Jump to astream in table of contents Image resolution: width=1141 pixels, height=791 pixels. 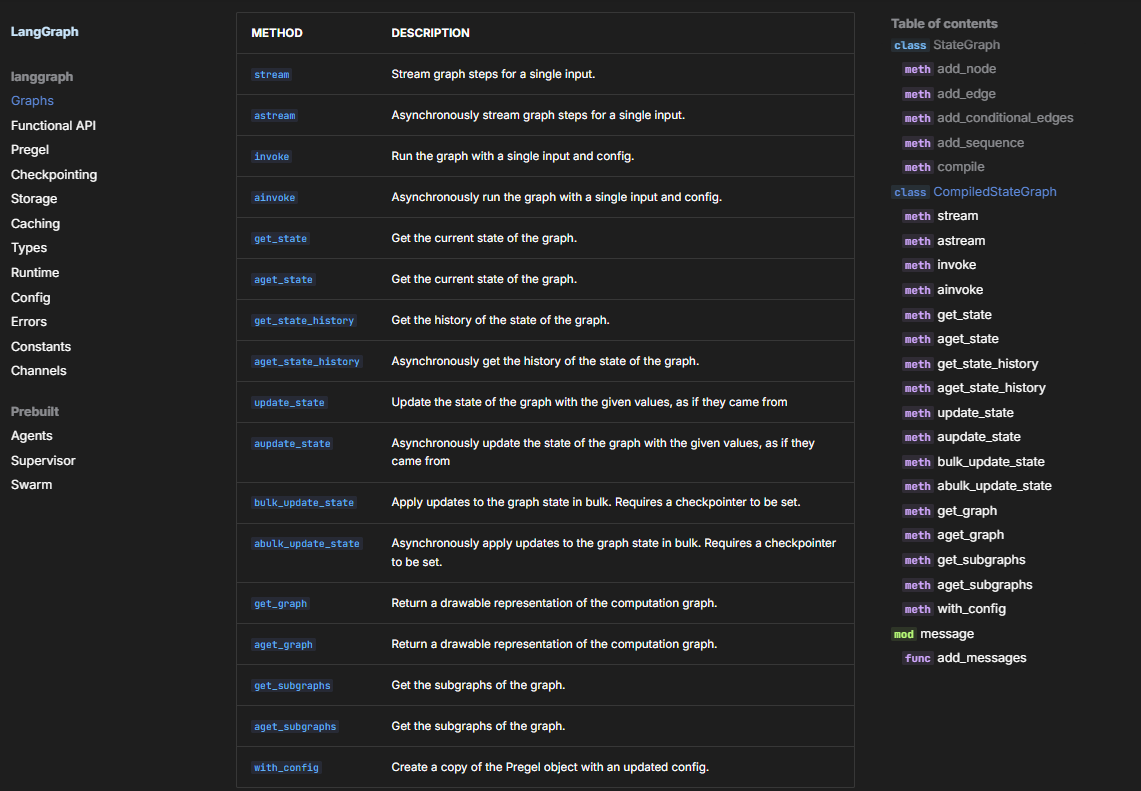(961, 241)
